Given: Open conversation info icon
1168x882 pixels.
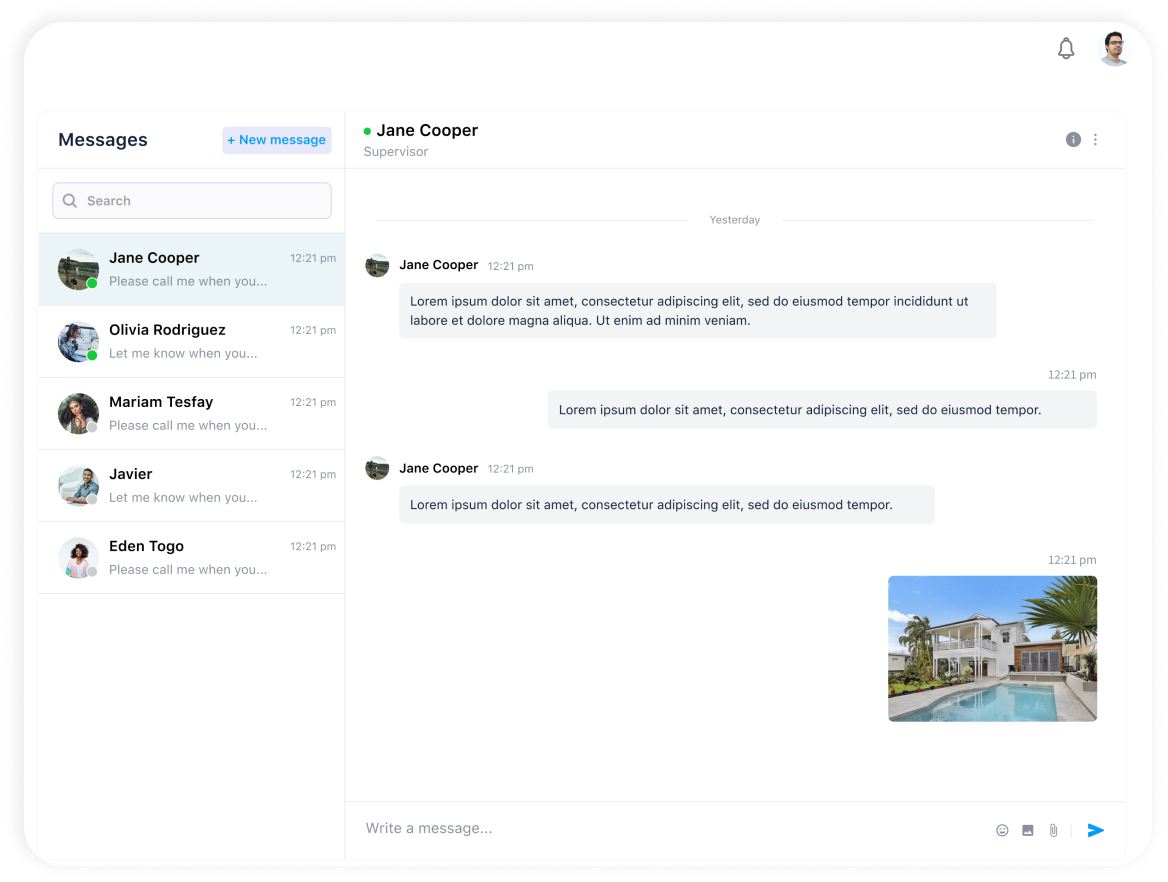Looking at the screenshot, I should (1073, 140).
